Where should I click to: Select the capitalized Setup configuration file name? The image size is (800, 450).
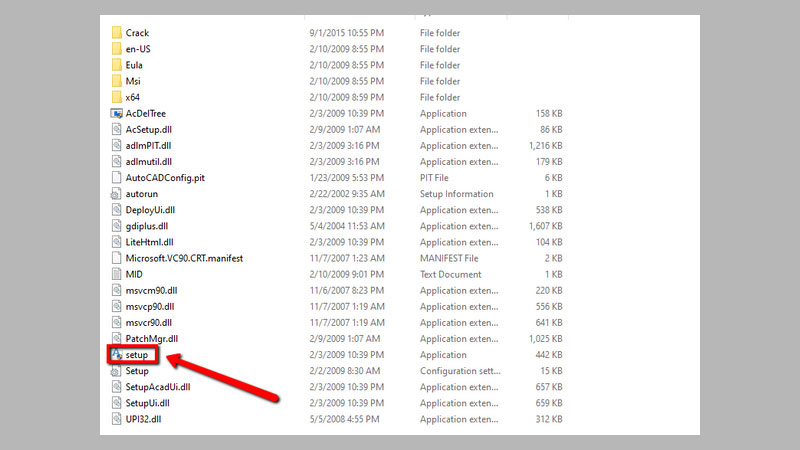tap(137, 371)
